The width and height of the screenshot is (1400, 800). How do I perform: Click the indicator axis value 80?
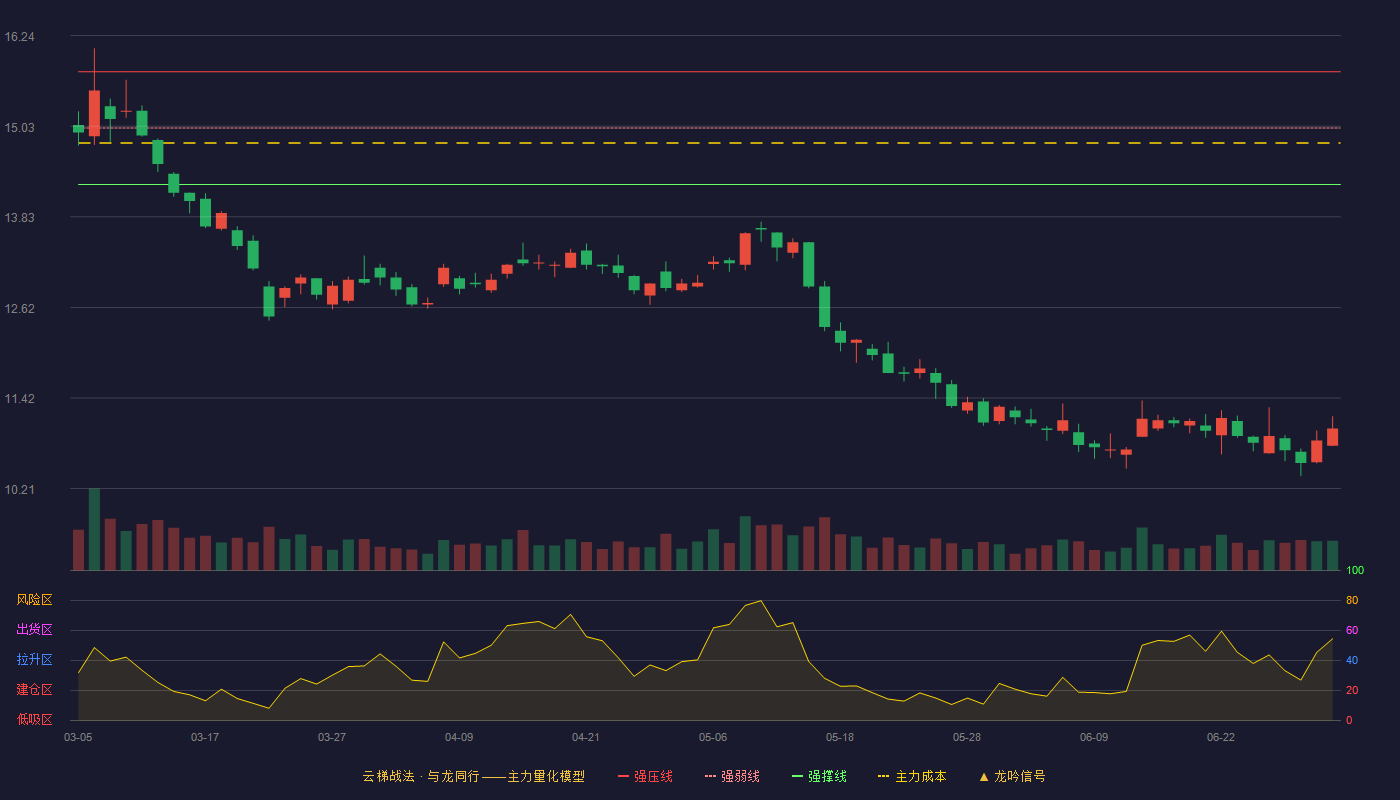pyautogui.click(x=1352, y=601)
